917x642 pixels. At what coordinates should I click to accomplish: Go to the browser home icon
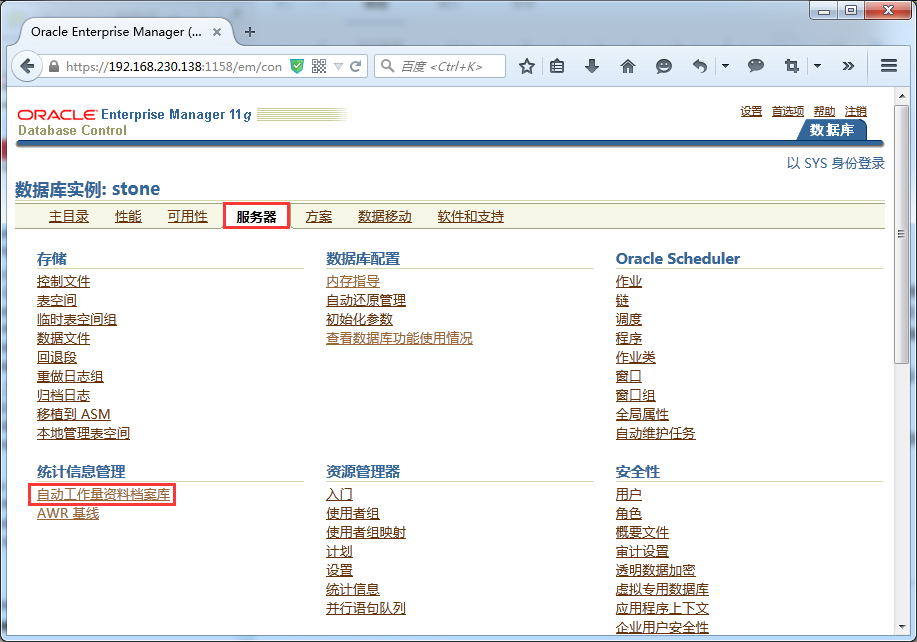point(628,67)
